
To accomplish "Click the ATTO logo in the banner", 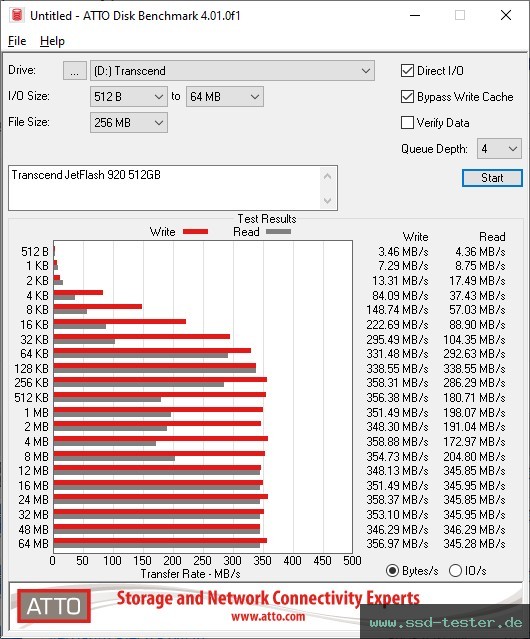I will (53, 606).
